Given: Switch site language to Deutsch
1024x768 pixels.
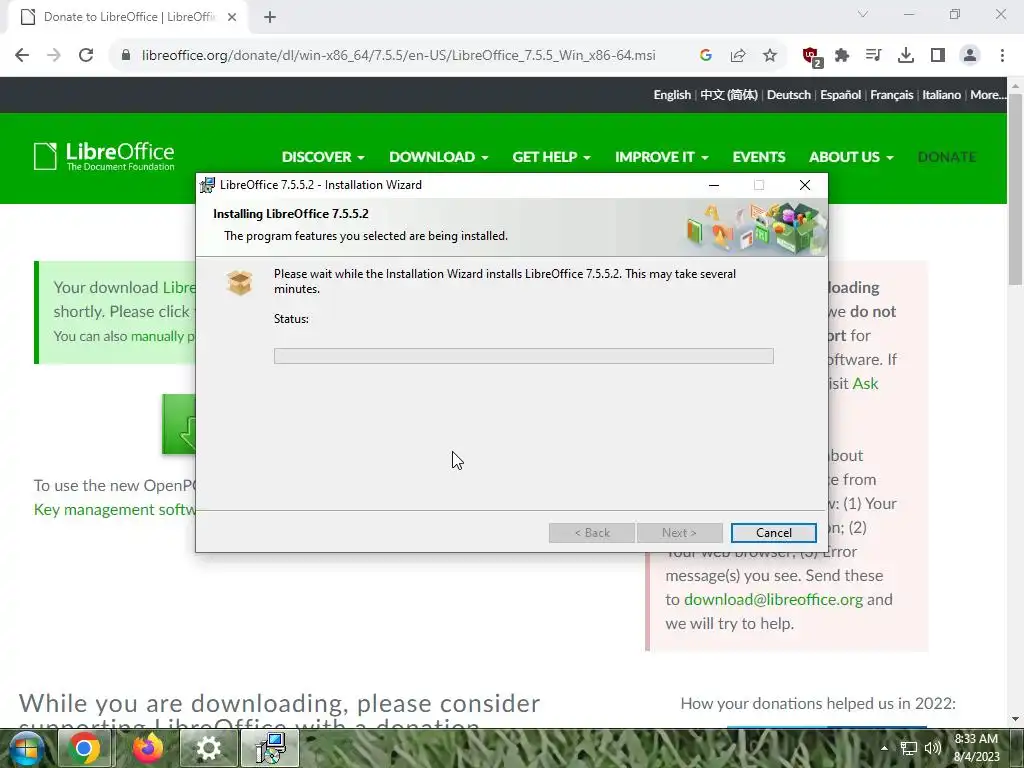Looking at the screenshot, I should [x=789, y=95].
